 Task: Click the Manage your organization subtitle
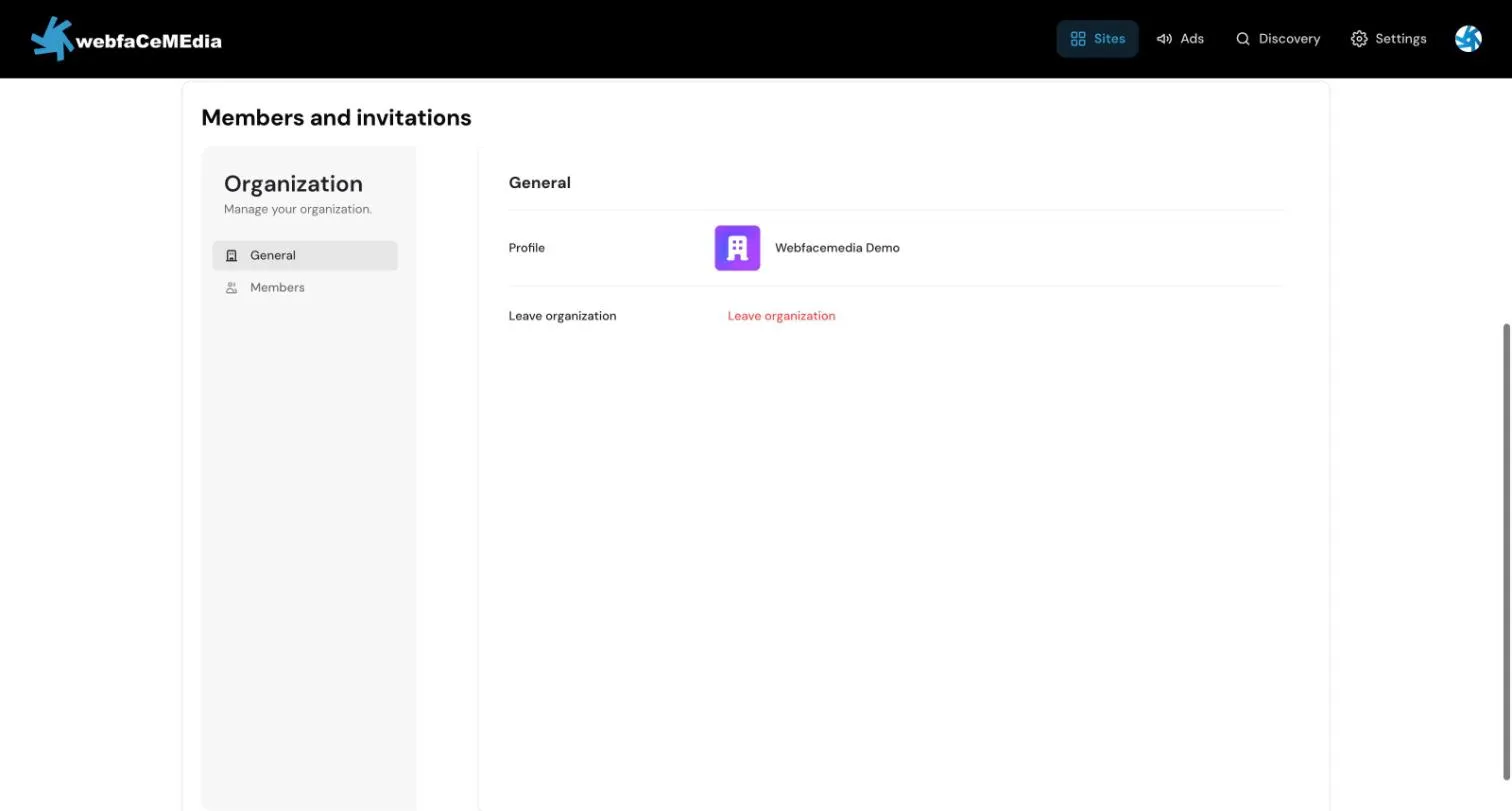[x=298, y=210]
